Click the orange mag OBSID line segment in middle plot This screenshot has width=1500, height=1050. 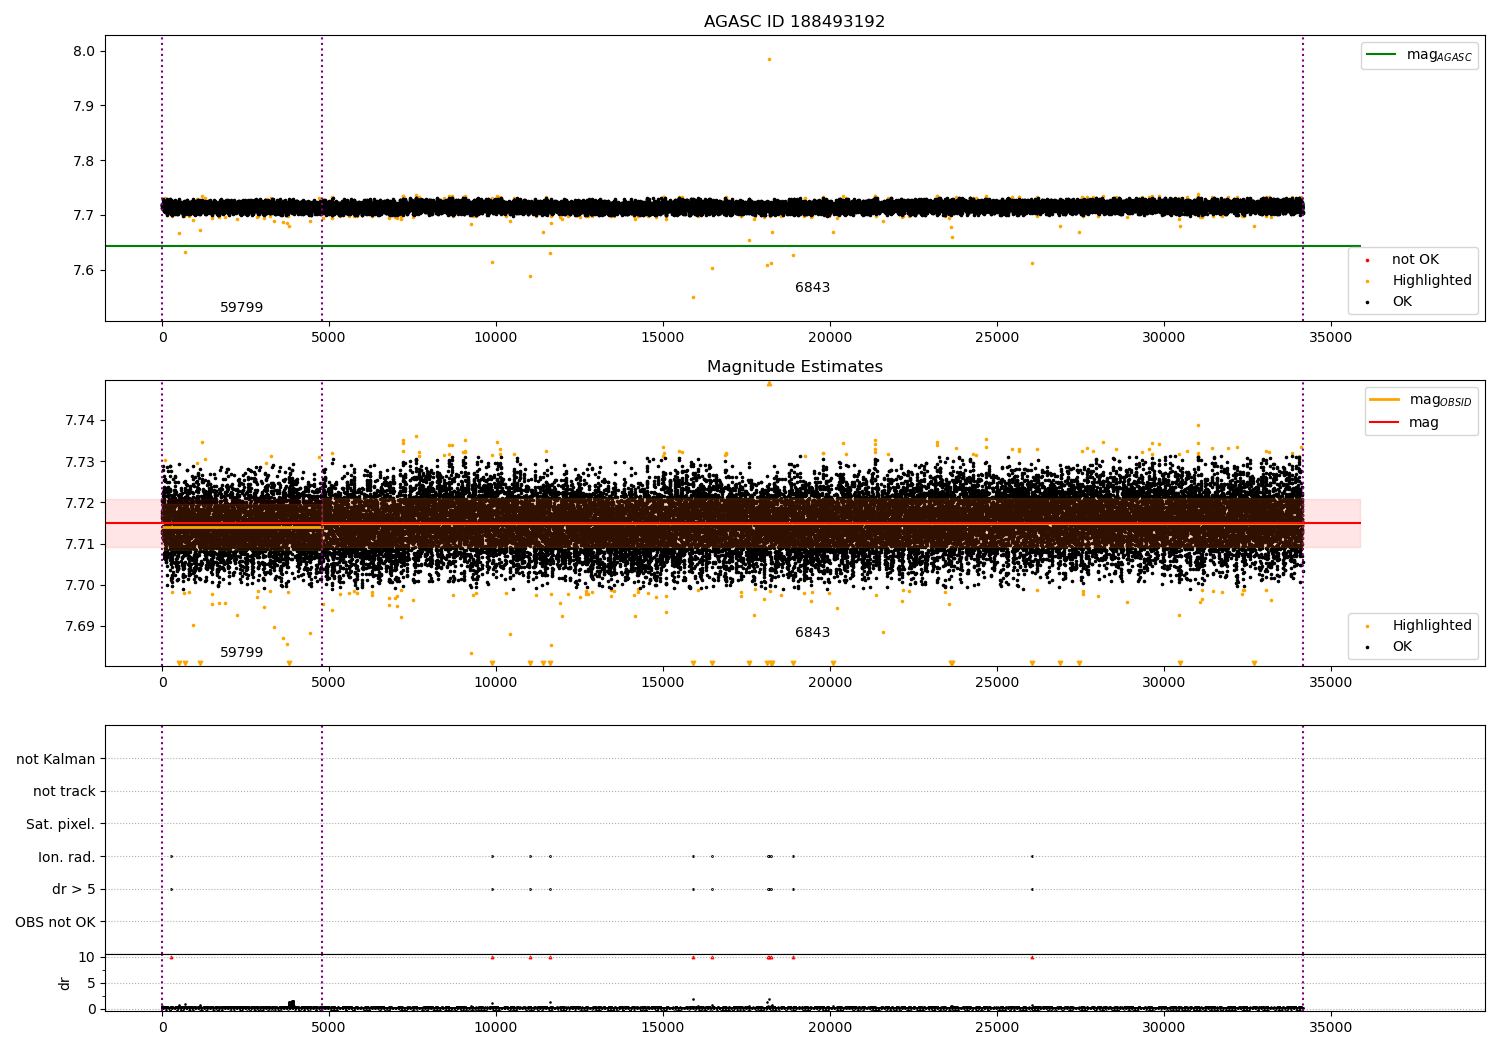click(x=242, y=527)
